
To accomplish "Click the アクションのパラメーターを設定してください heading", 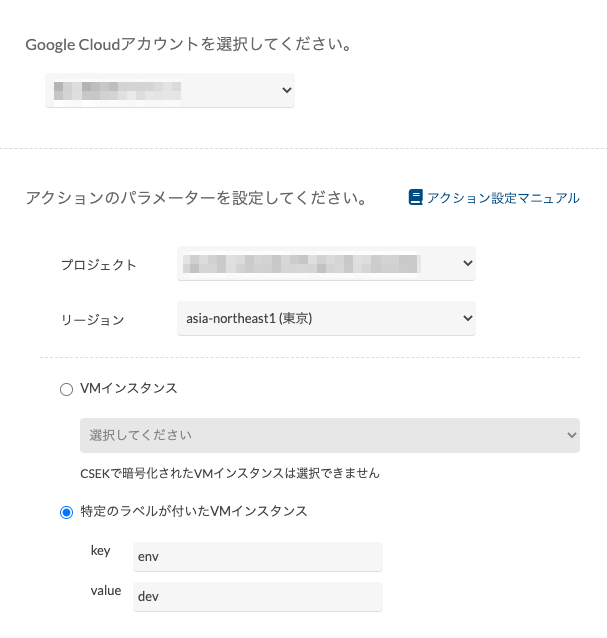I will [194, 198].
